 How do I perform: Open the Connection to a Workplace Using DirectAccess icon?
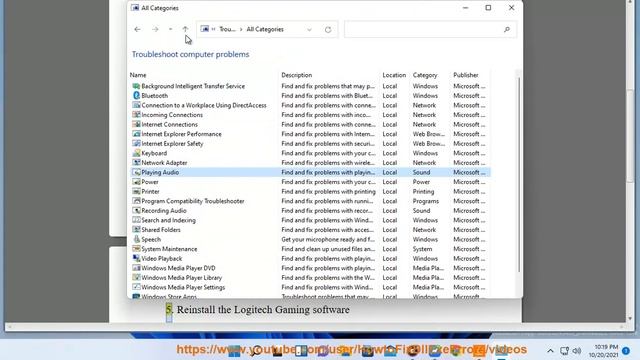click(x=136, y=105)
